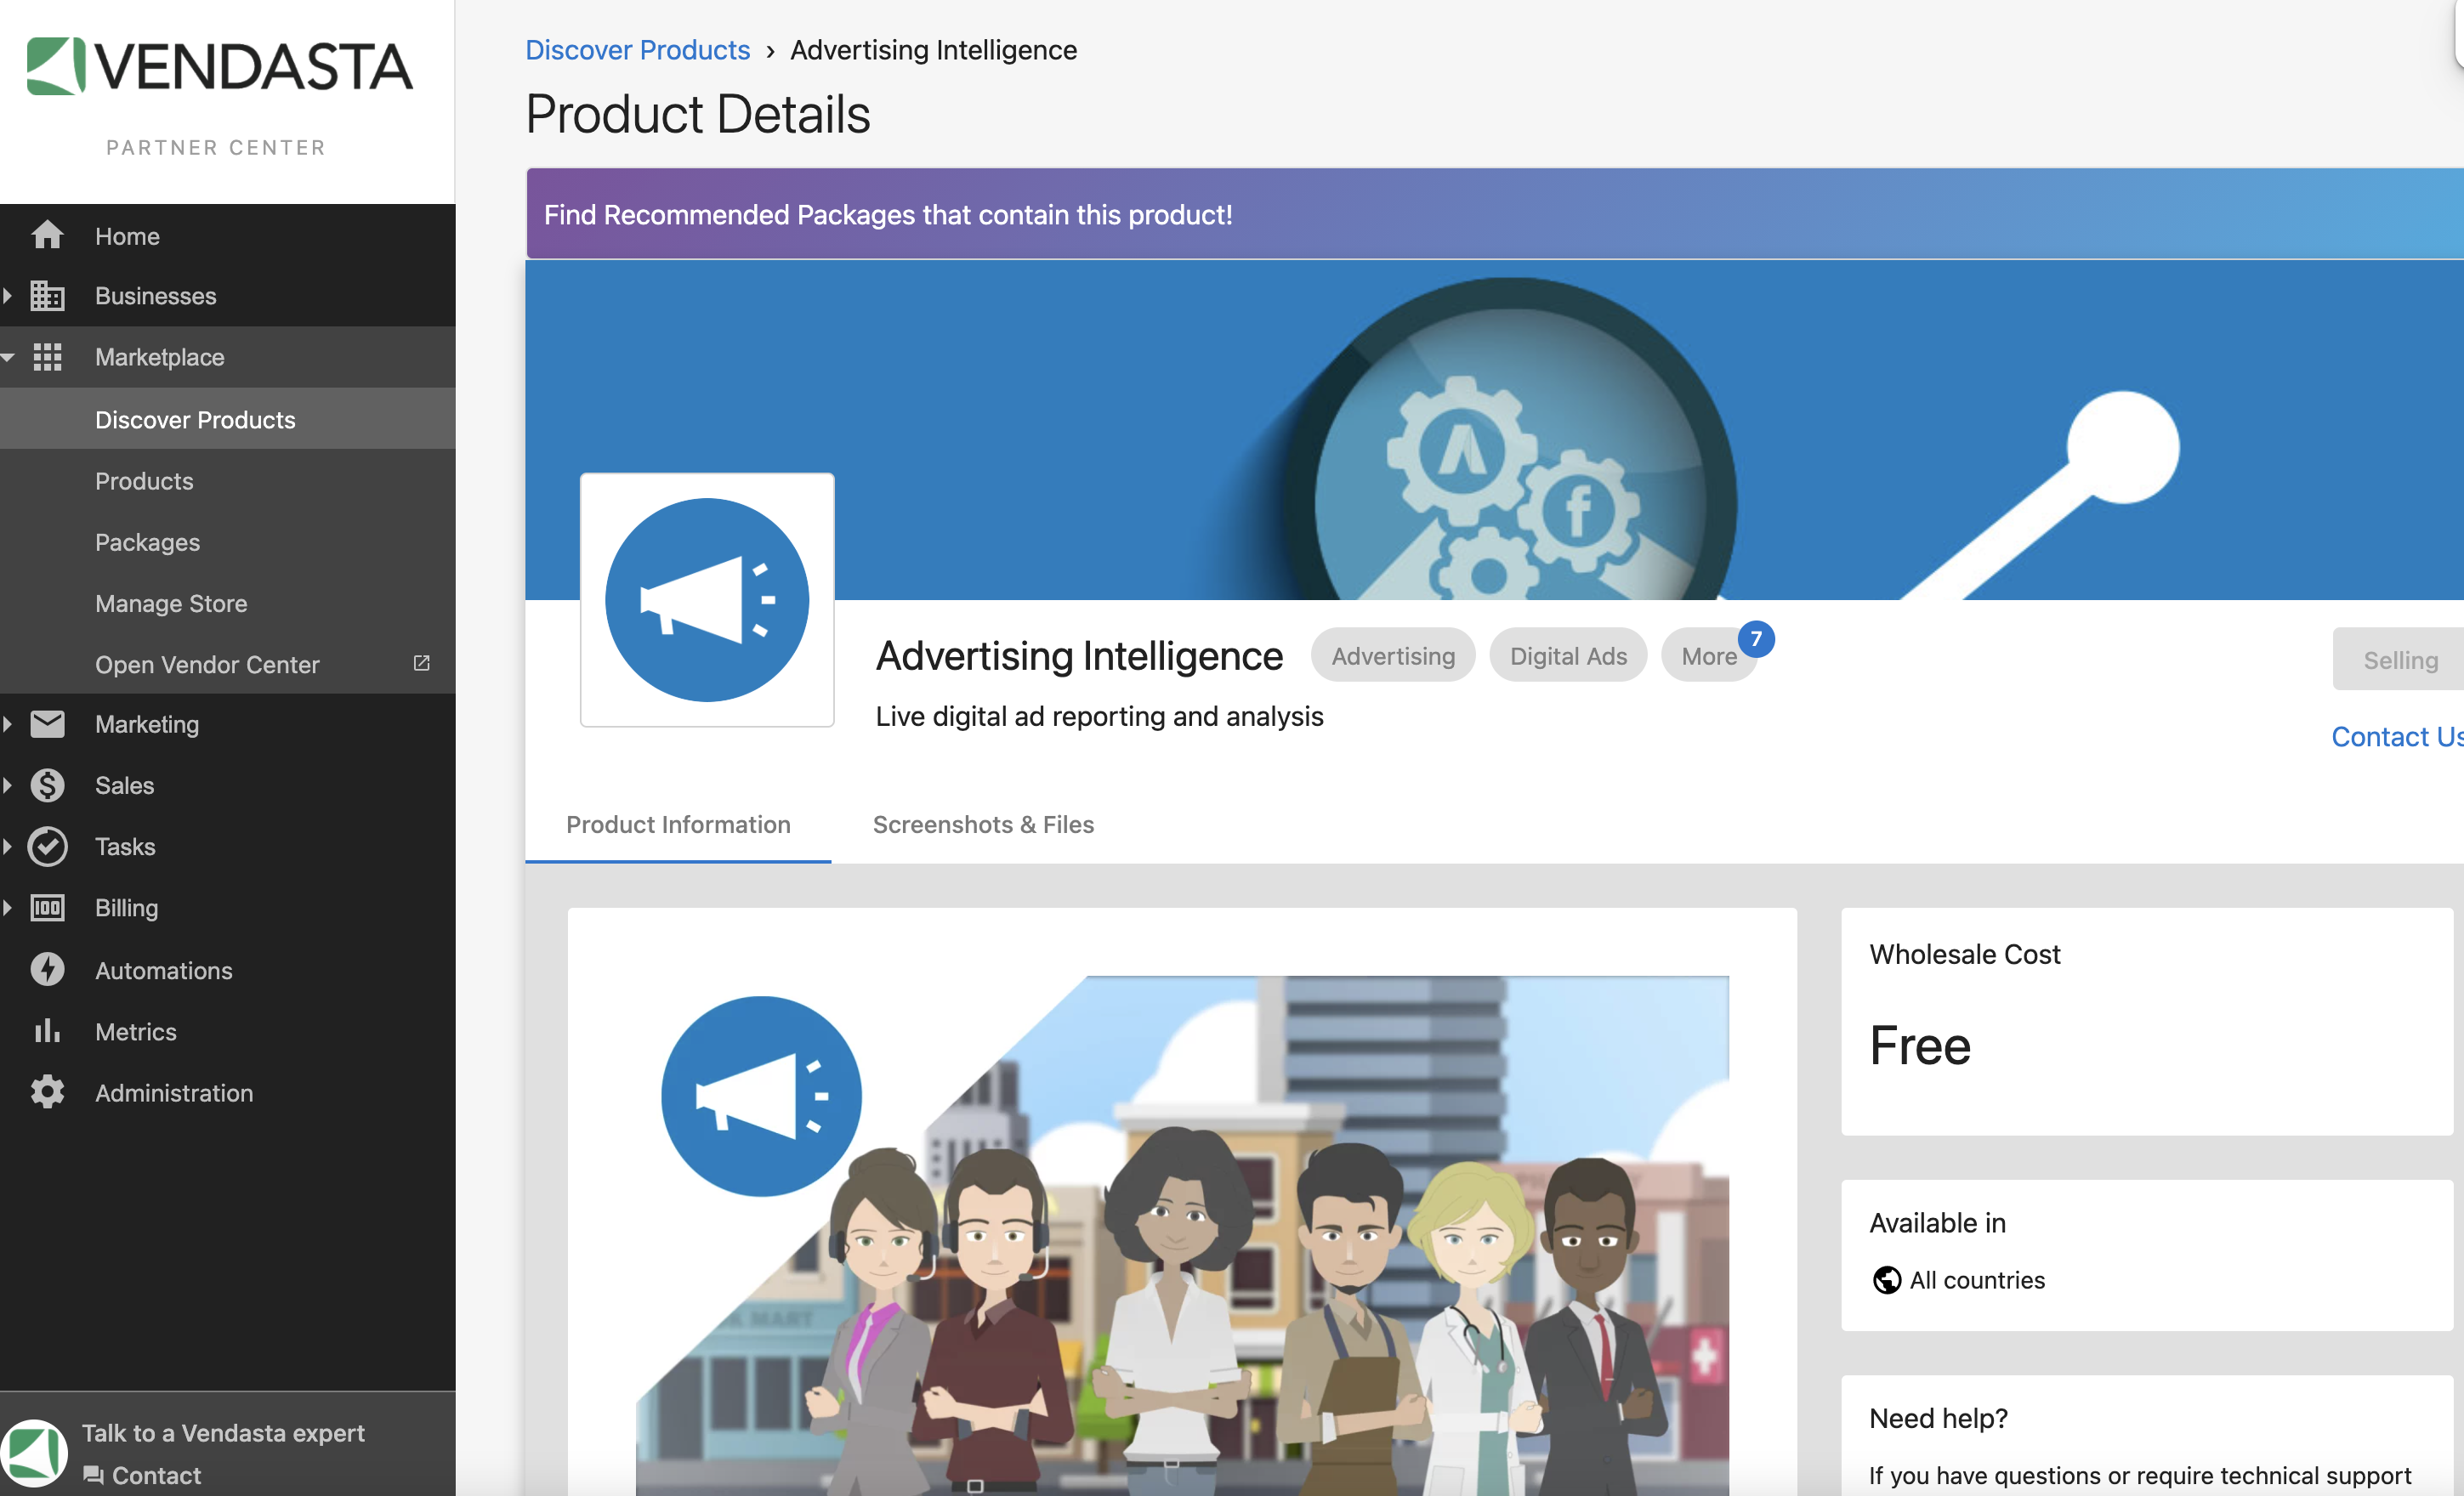2464x1496 pixels.
Task: Click the Advertising Intelligence breadcrumb text
Action: tap(933, 49)
